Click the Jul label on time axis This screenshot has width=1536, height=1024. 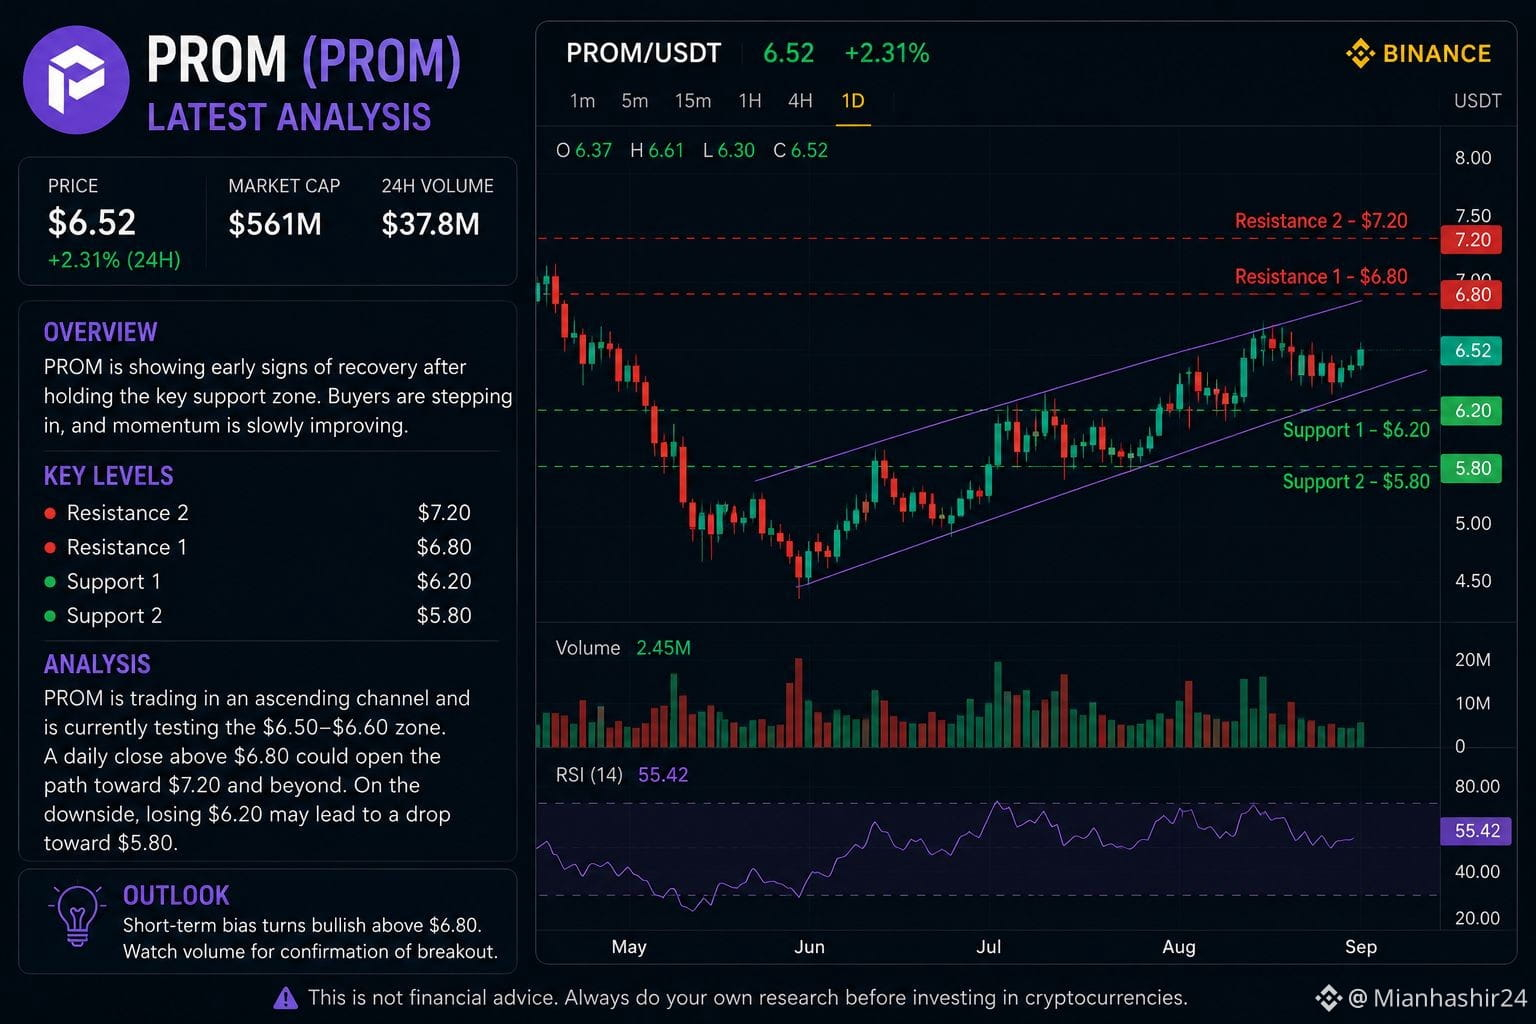(988, 947)
